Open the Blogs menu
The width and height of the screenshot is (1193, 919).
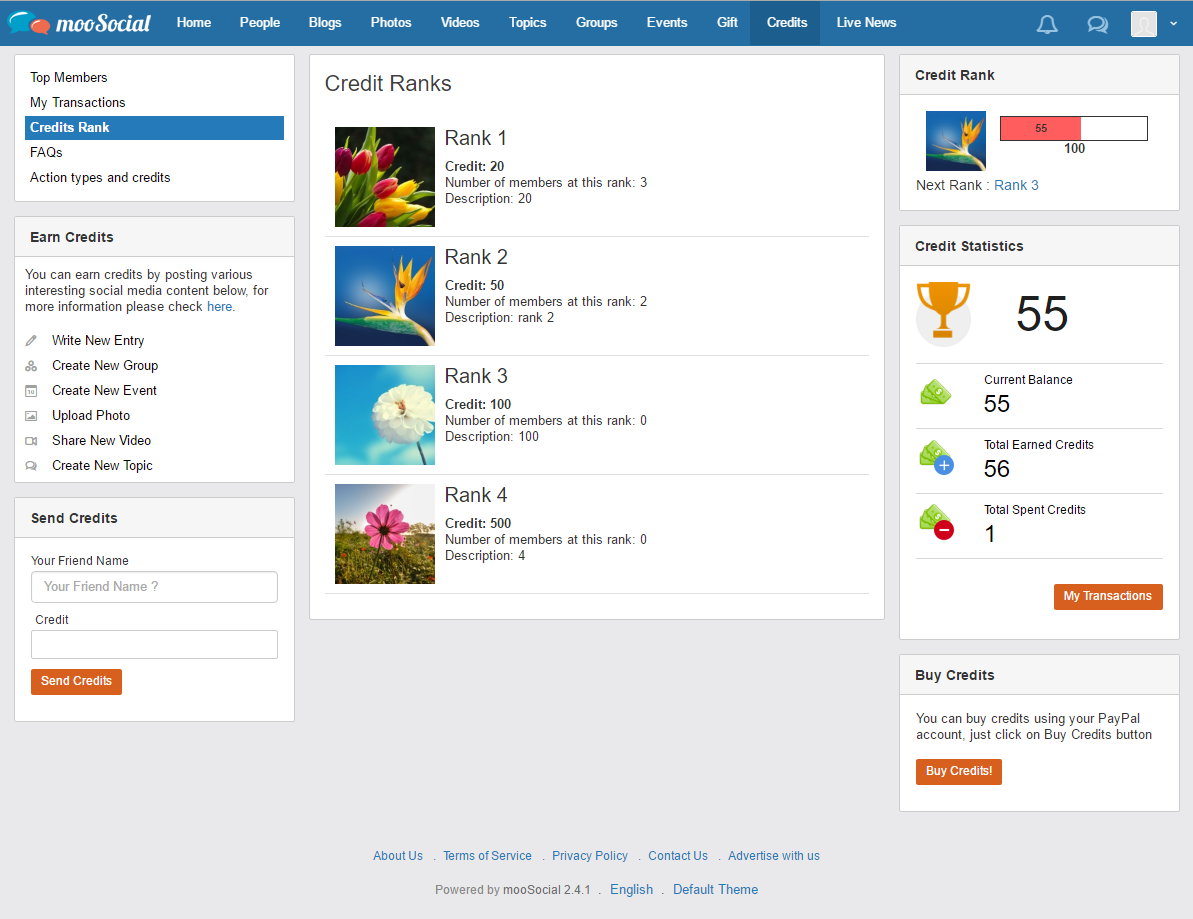[x=325, y=23]
